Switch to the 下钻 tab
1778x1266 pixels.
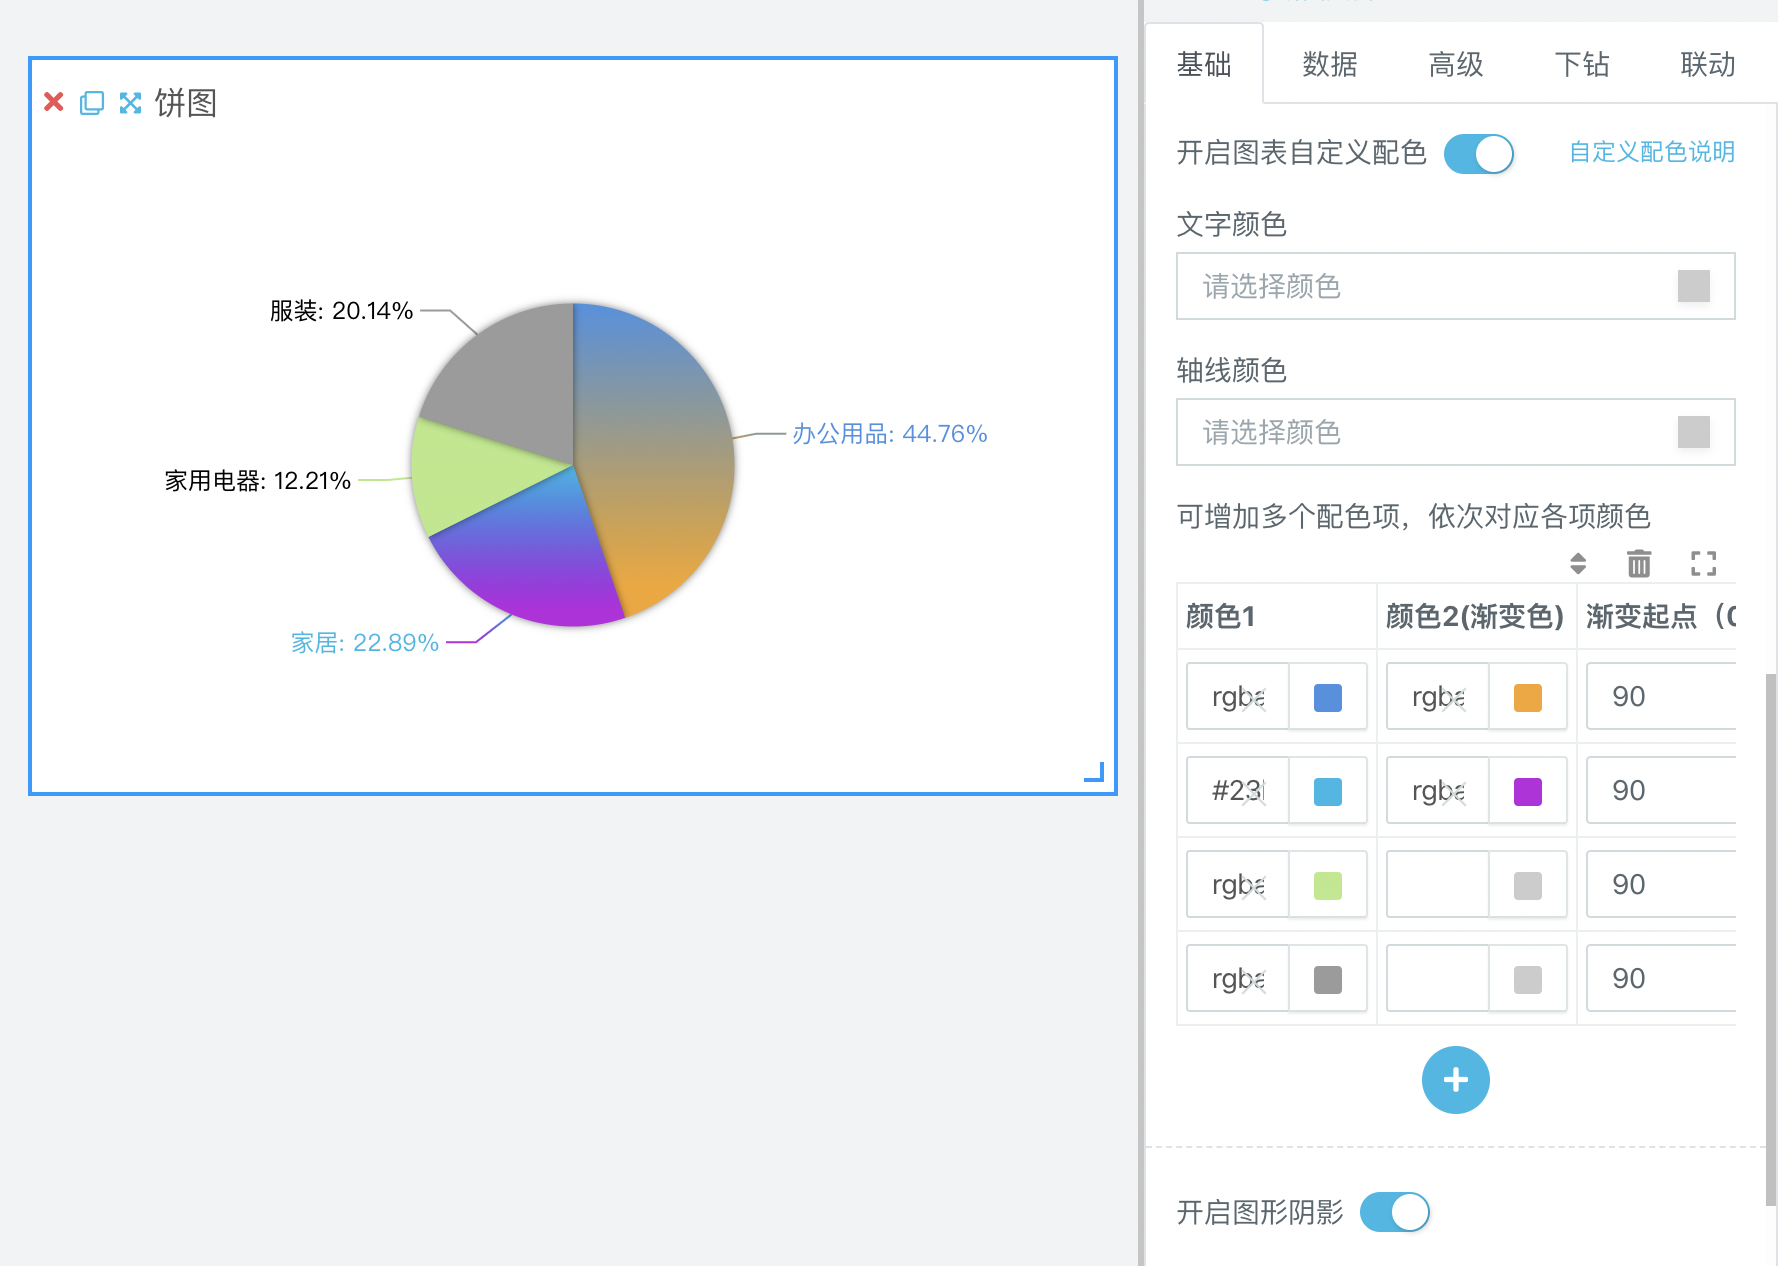(1582, 65)
